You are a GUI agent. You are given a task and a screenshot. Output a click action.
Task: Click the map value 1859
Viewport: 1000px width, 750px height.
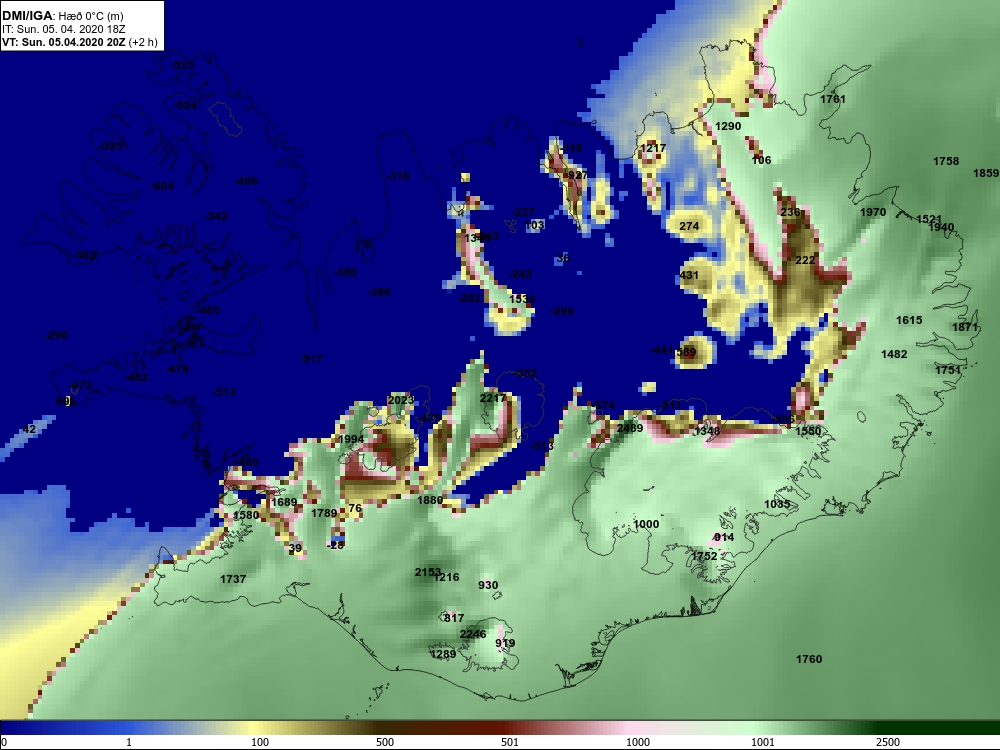[986, 173]
